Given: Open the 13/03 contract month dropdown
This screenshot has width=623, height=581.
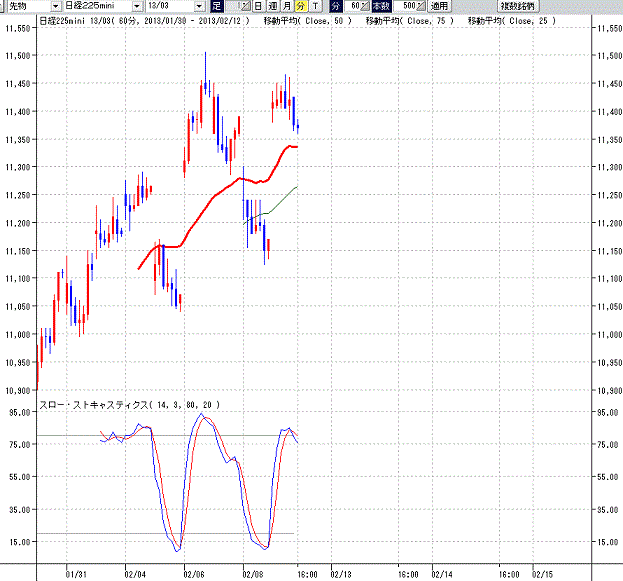Looking at the screenshot, I should [199, 6].
